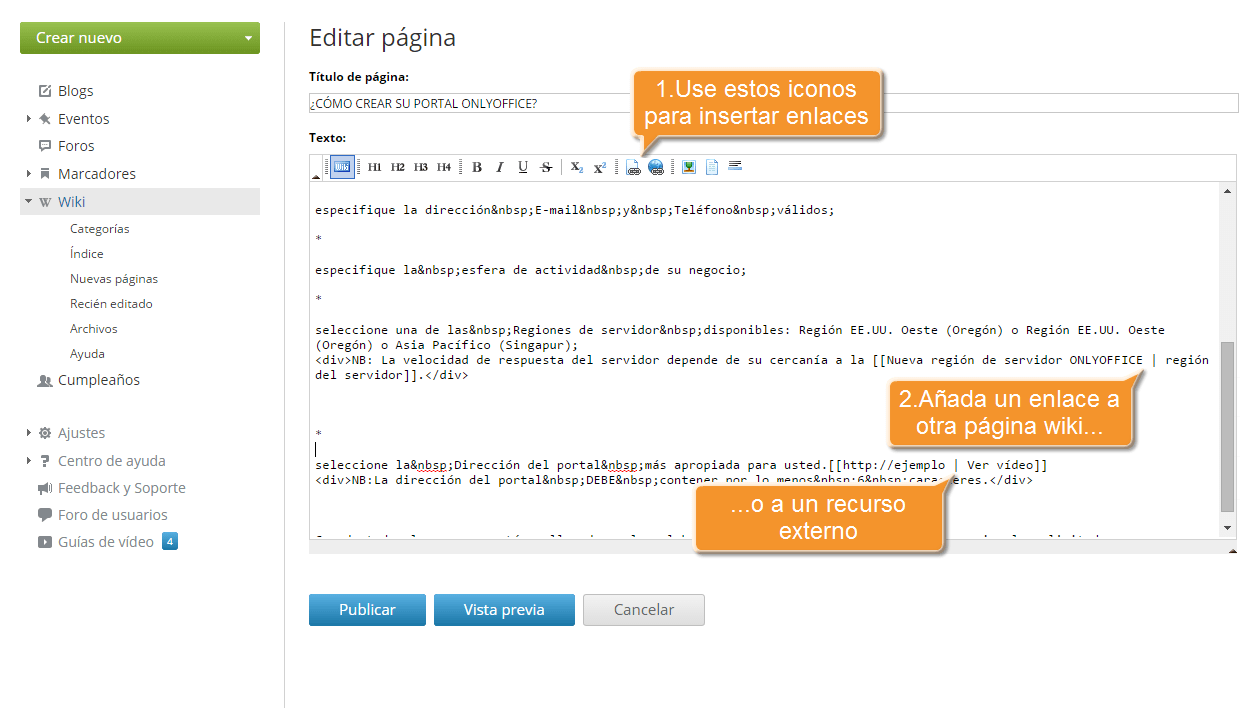Viewport: 1240px width, 708px height.
Task: Click the editor resize arrow at bottom right
Action: pos(1232,549)
